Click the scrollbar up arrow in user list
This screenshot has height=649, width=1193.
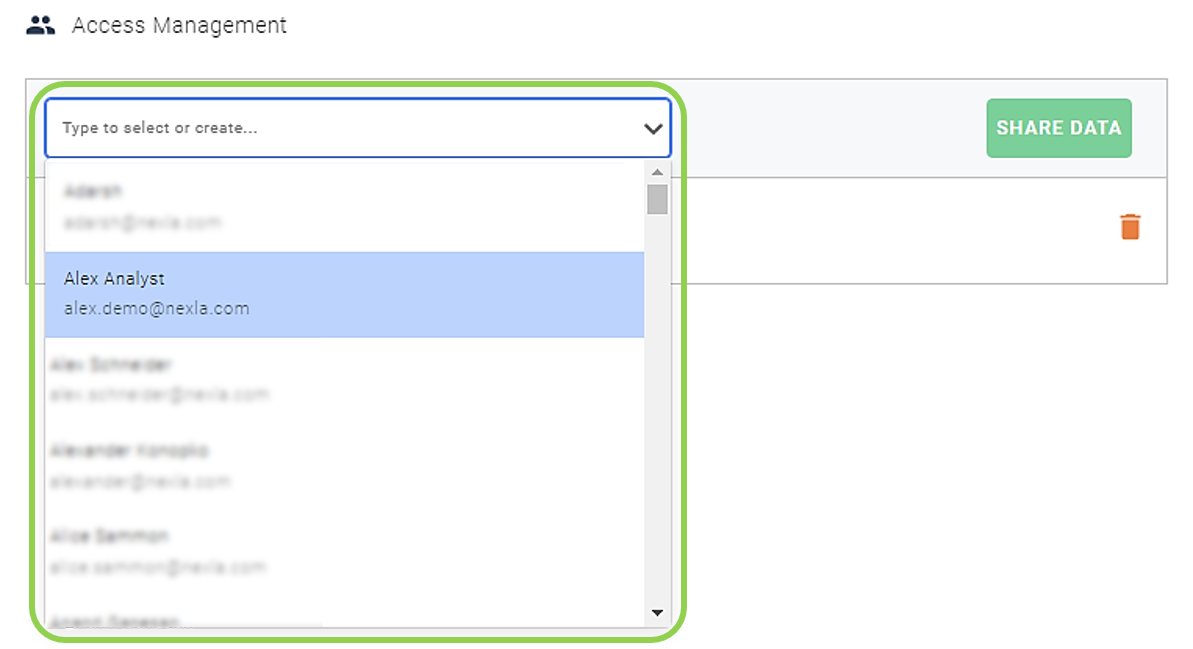click(x=657, y=172)
